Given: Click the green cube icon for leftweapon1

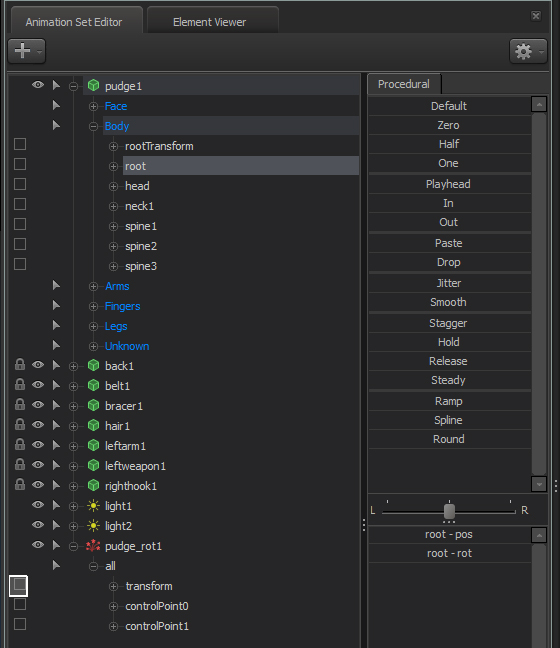Looking at the screenshot, I should pos(94,466).
